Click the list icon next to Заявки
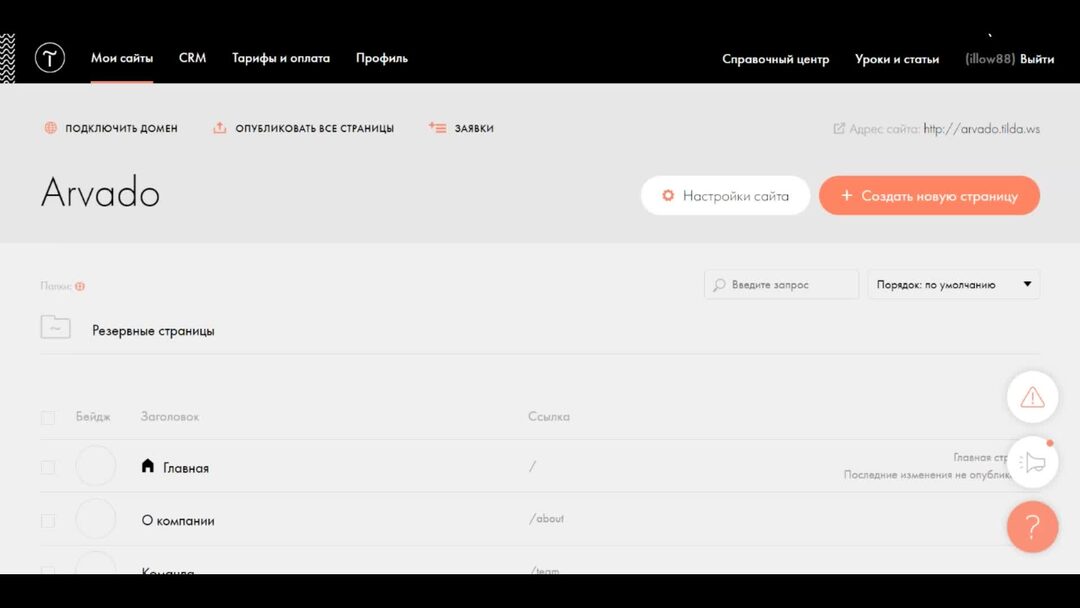This screenshot has height=608, width=1080. coord(437,127)
